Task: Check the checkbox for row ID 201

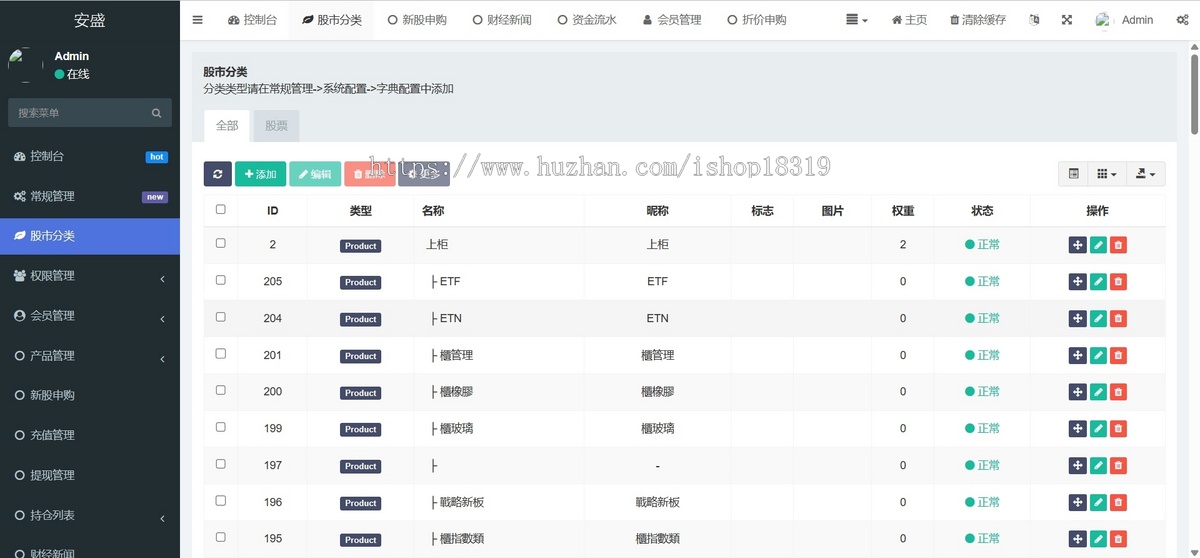Action: [221, 354]
